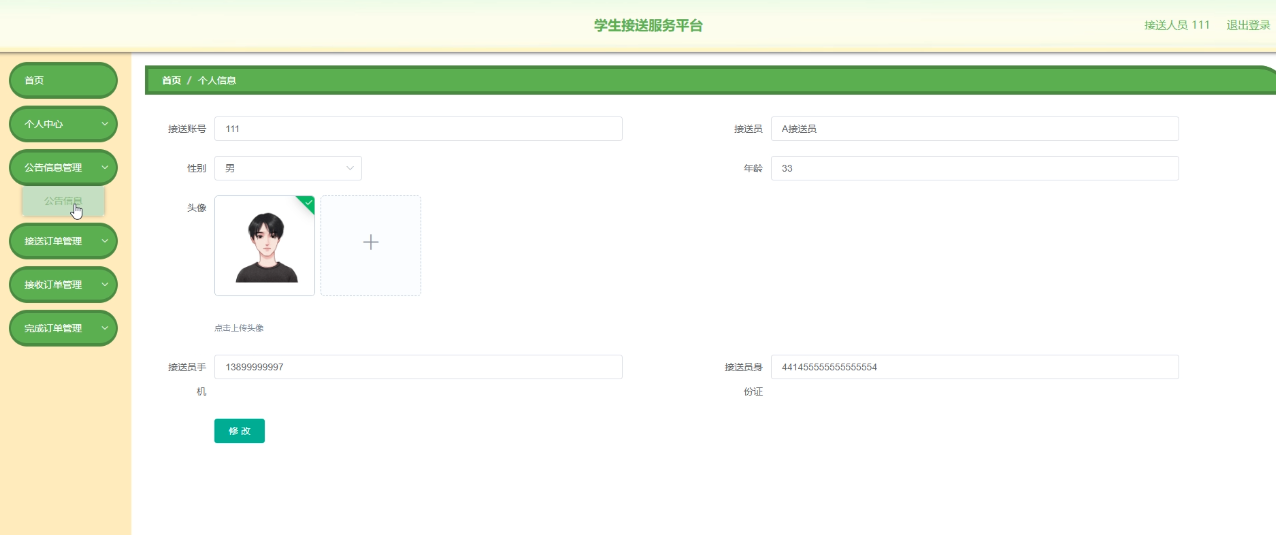Open the 首页 sidebar menu item
This screenshot has width=1276, height=535.
tap(63, 80)
